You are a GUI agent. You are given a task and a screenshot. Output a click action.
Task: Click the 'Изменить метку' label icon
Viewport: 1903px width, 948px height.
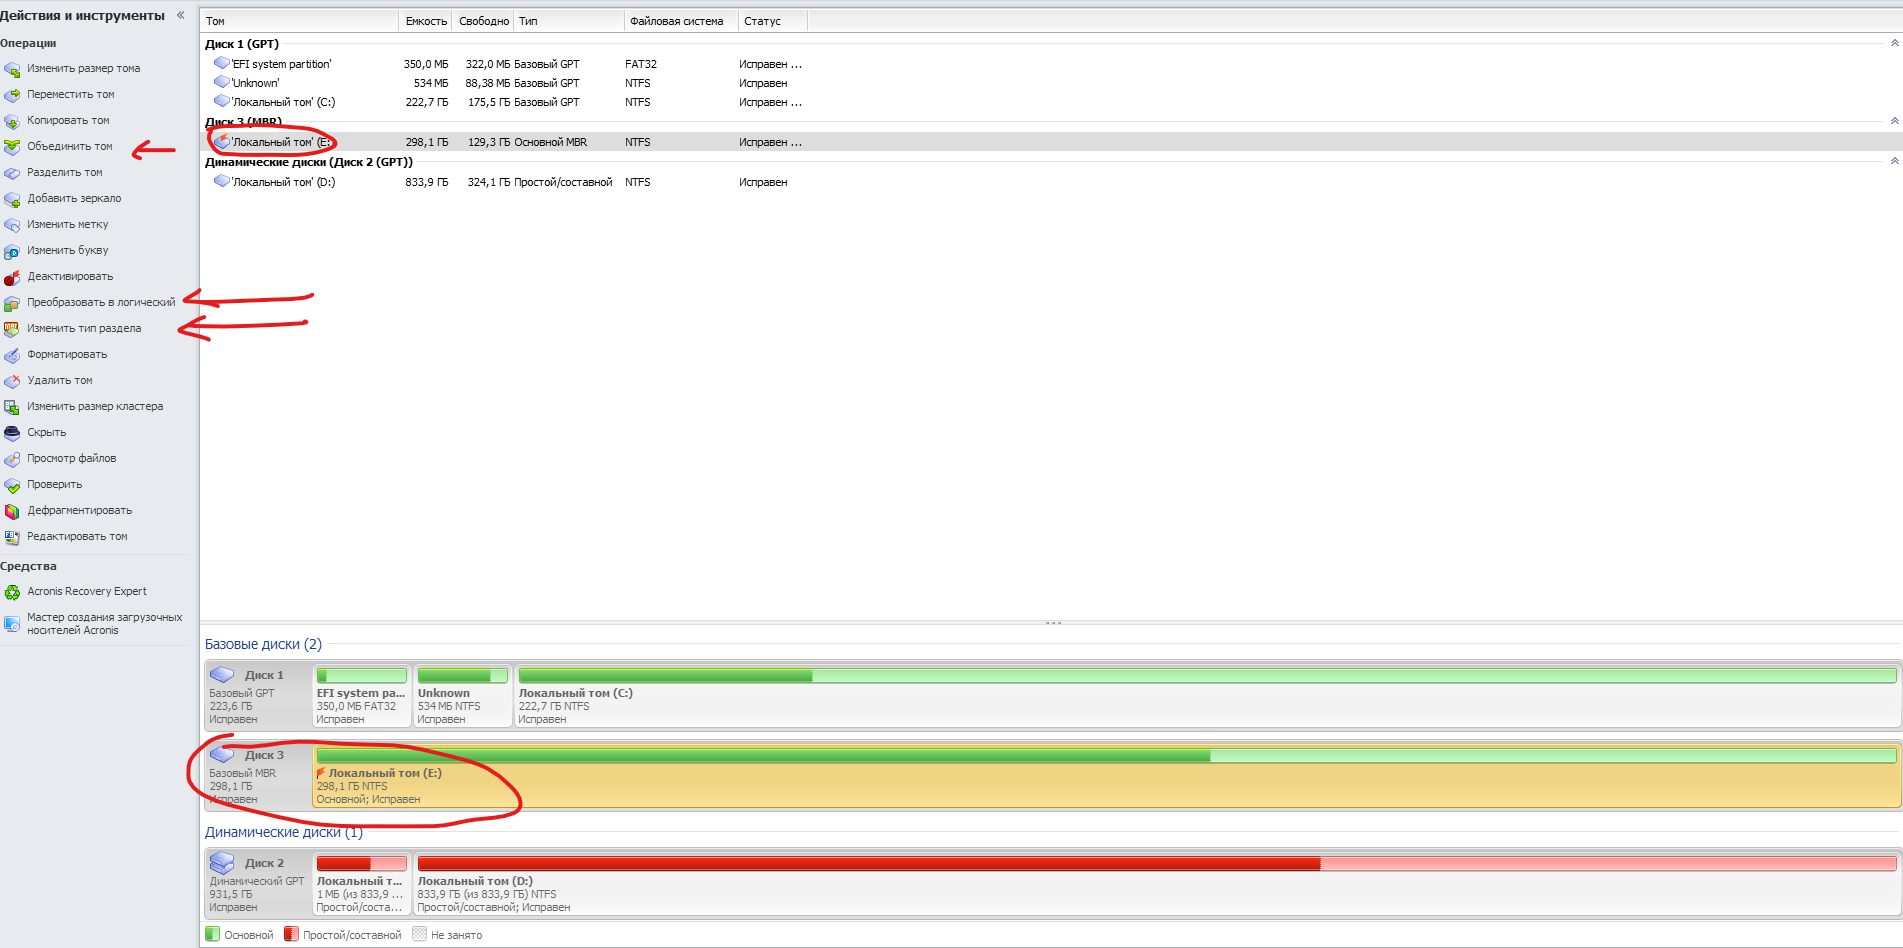pos(12,225)
